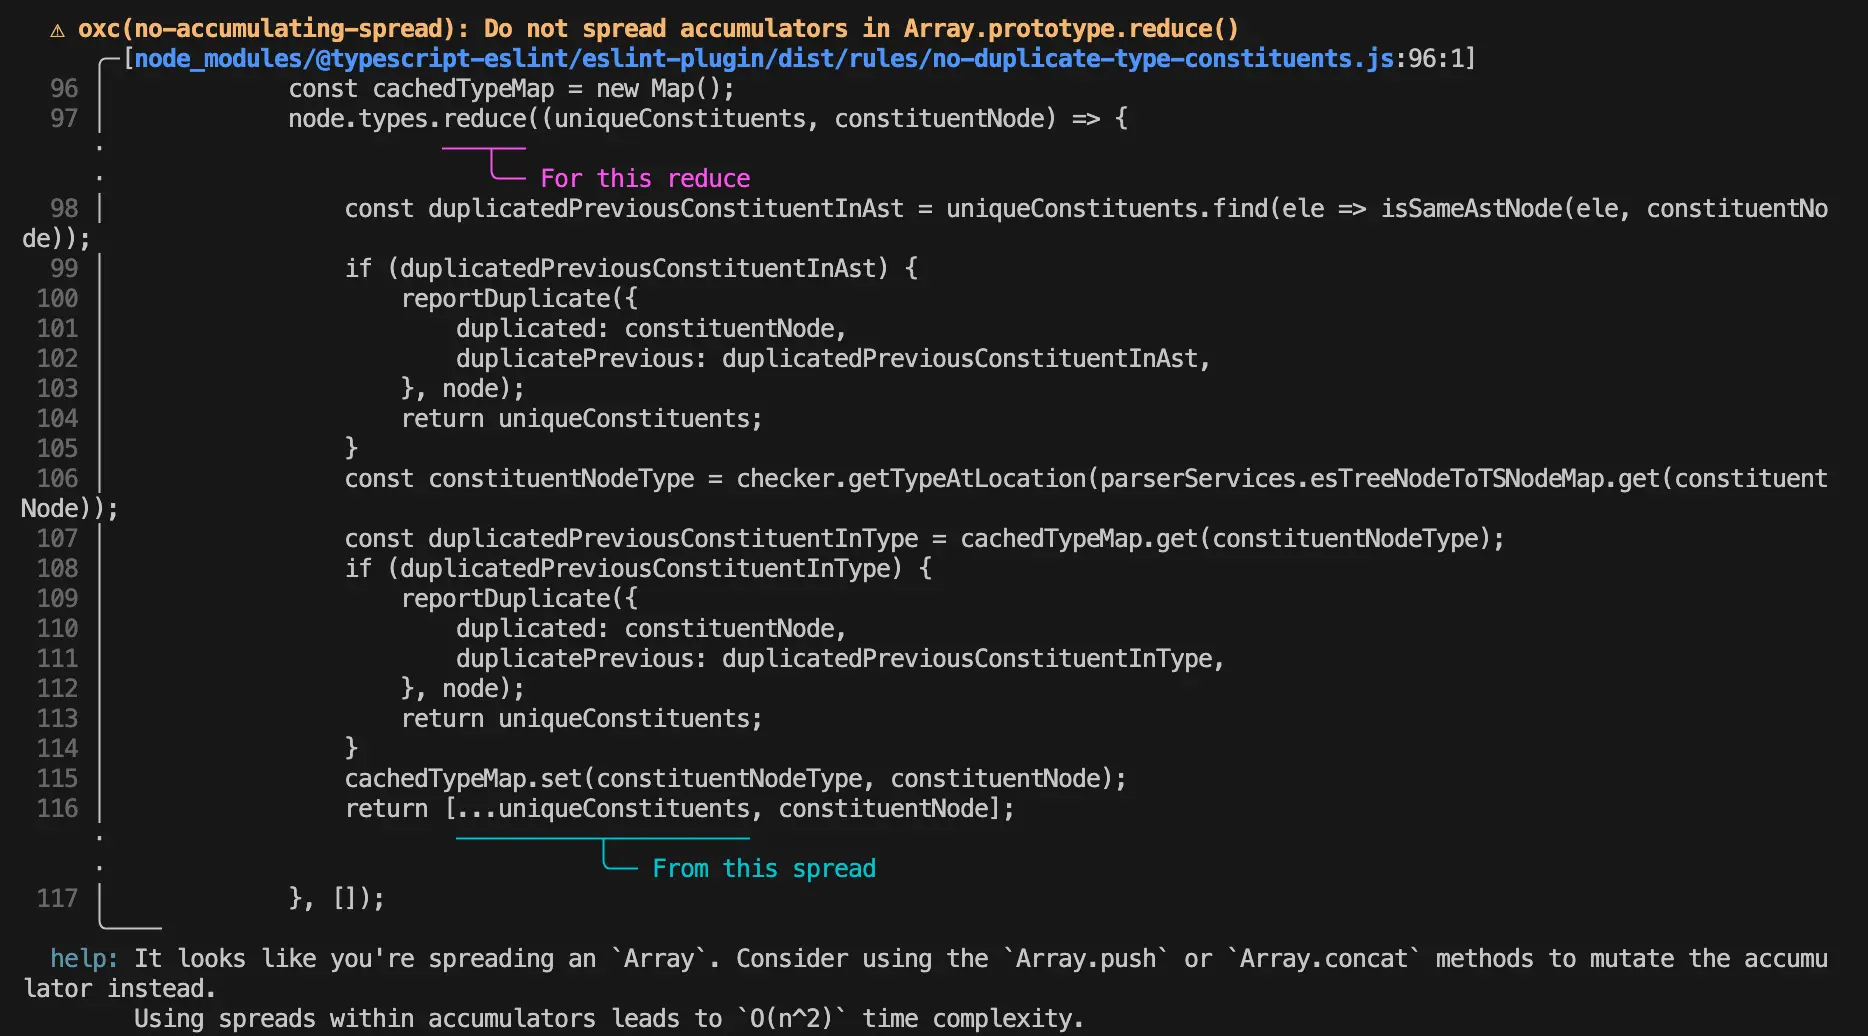This screenshot has height=1036, width=1868.
Task: Click the 'From this spread' annotation
Action: pos(763,869)
